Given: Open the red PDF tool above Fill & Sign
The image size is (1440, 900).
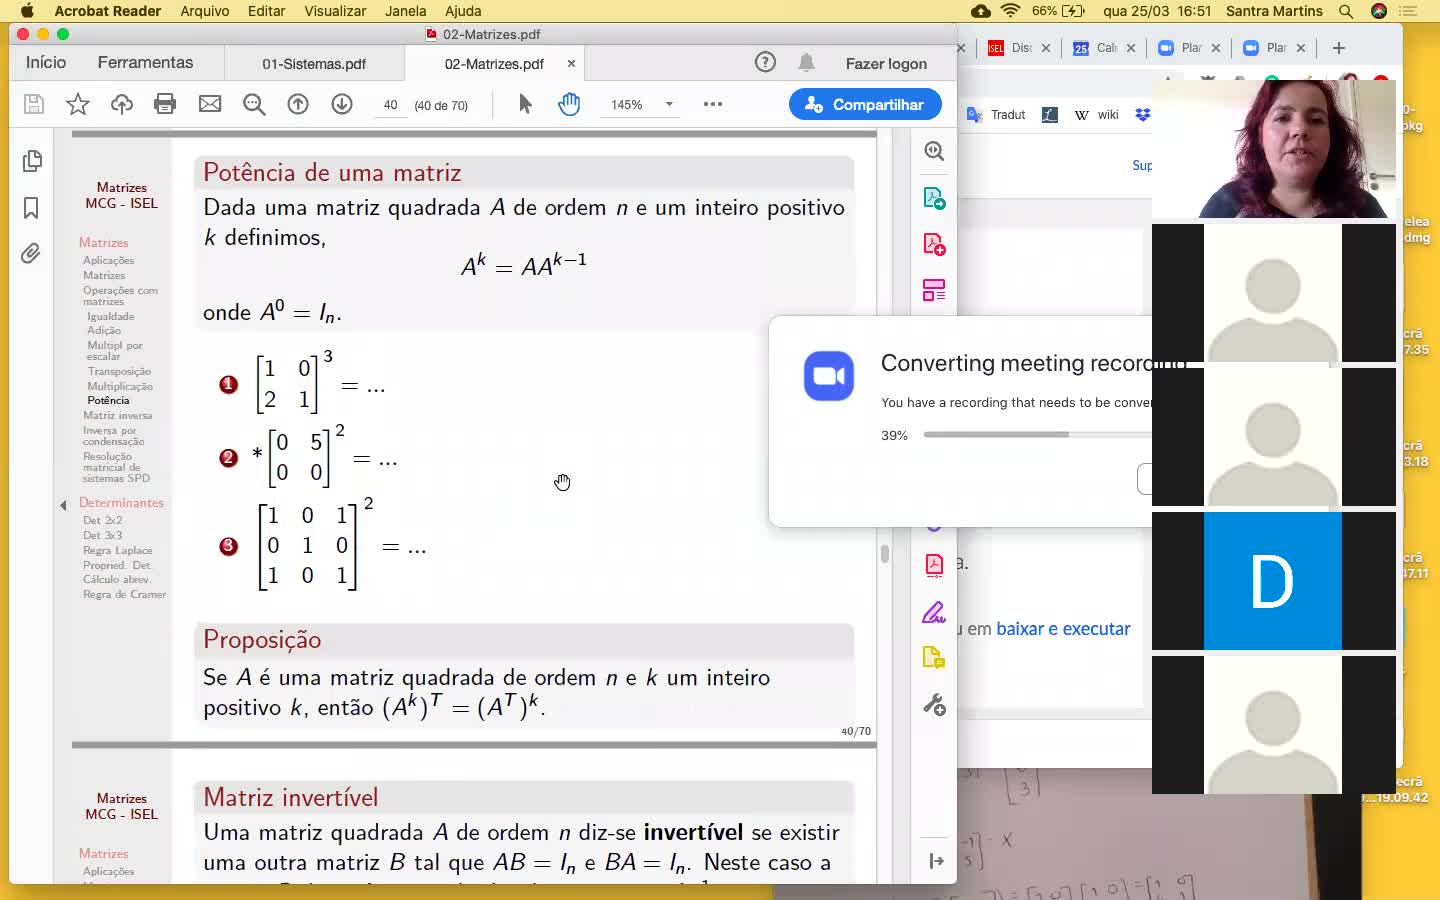Looking at the screenshot, I should (x=934, y=565).
